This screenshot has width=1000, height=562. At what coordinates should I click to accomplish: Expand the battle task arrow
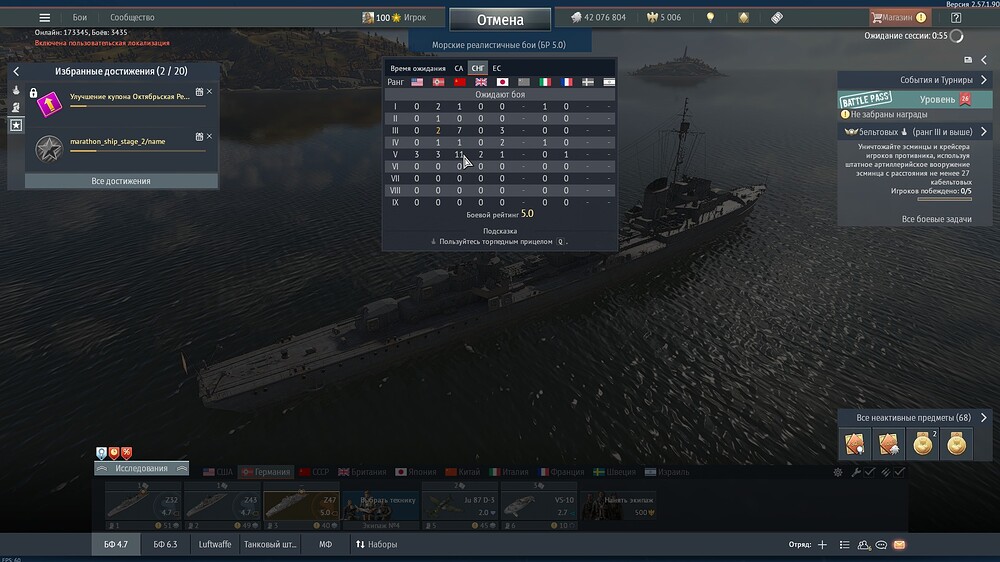(x=984, y=131)
